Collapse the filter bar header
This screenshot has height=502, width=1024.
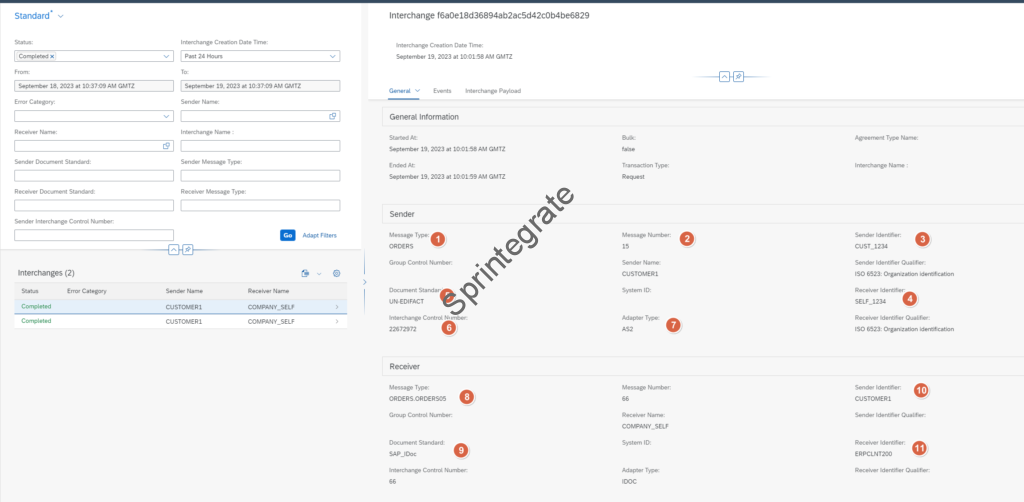point(174,249)
